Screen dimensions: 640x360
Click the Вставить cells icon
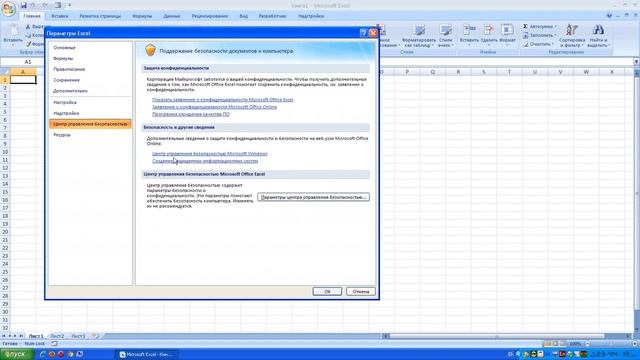(469, 31)
